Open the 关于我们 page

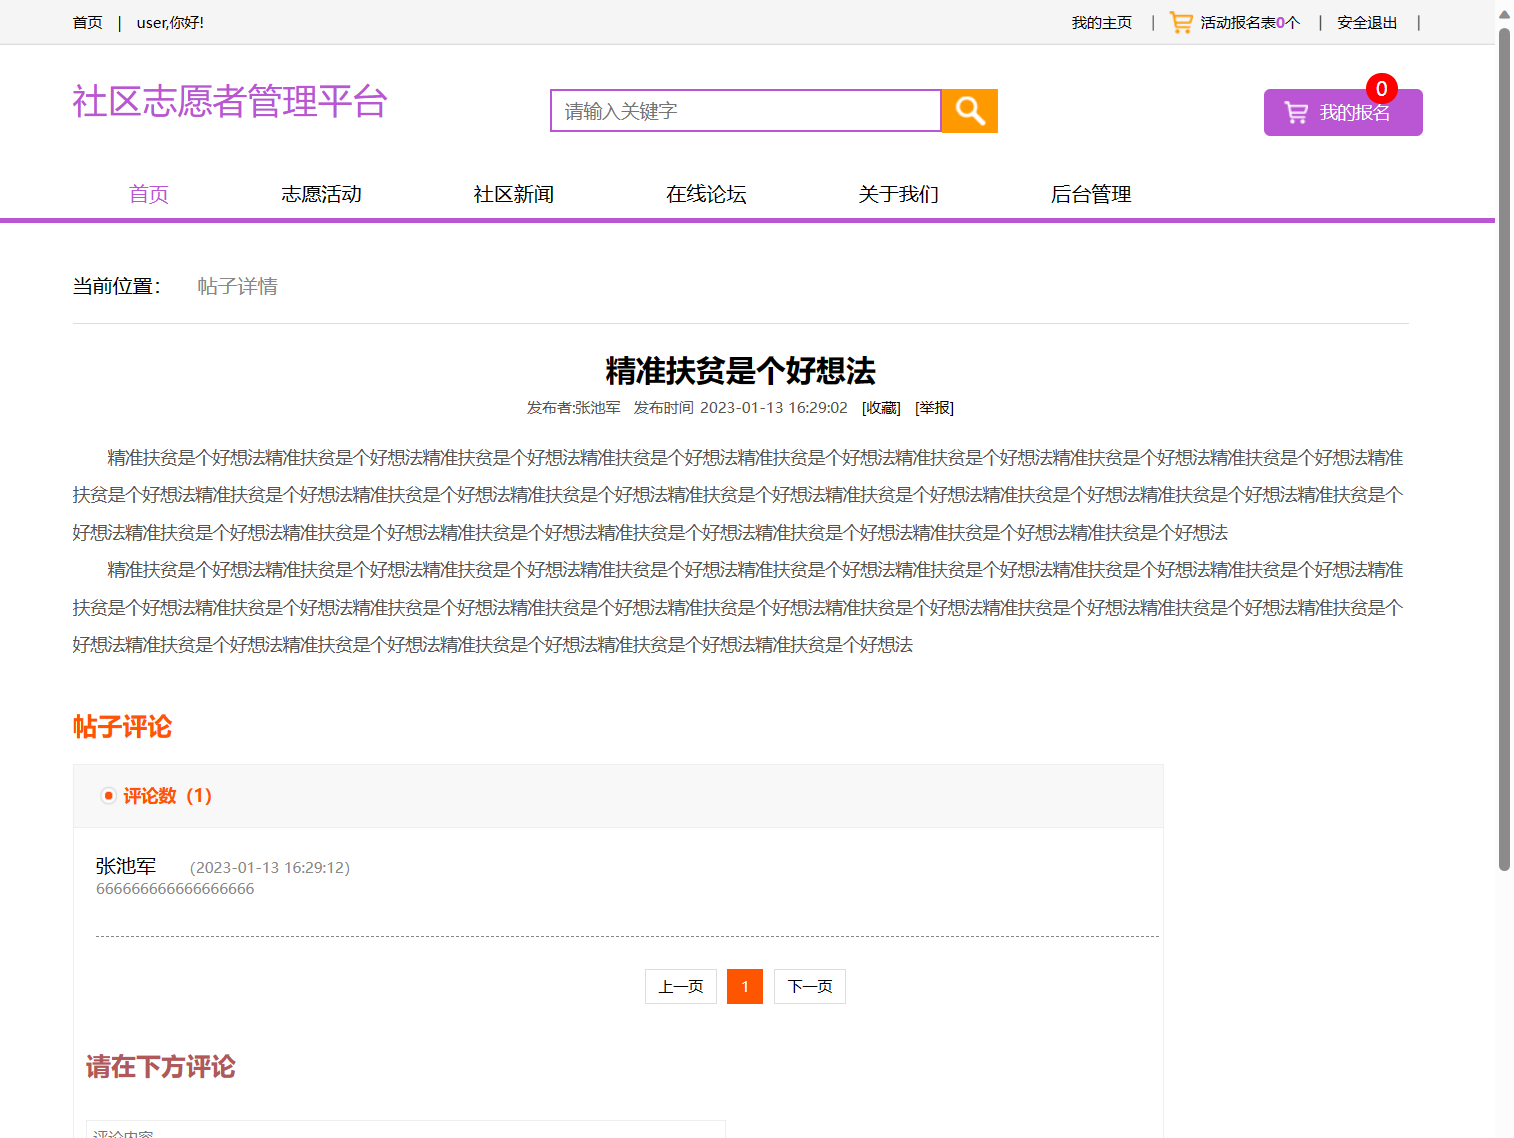[x=897, y=194]
